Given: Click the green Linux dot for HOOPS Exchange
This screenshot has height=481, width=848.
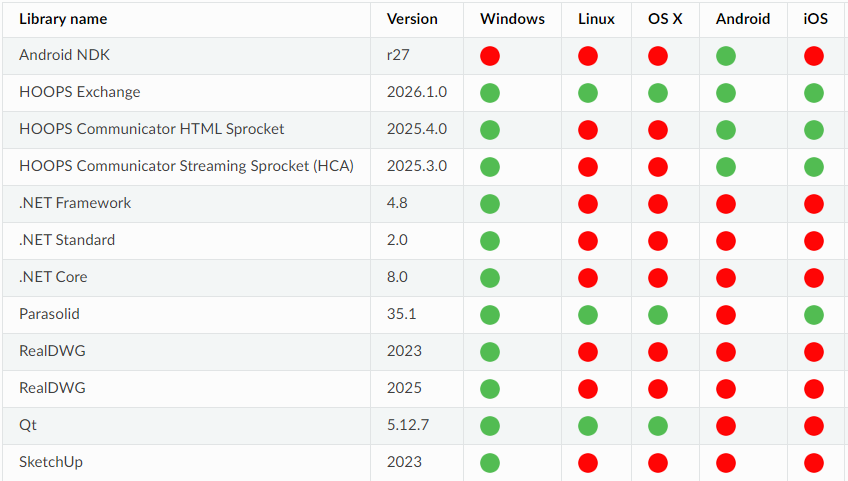Looking at the screenshot, I should point(588,93).
